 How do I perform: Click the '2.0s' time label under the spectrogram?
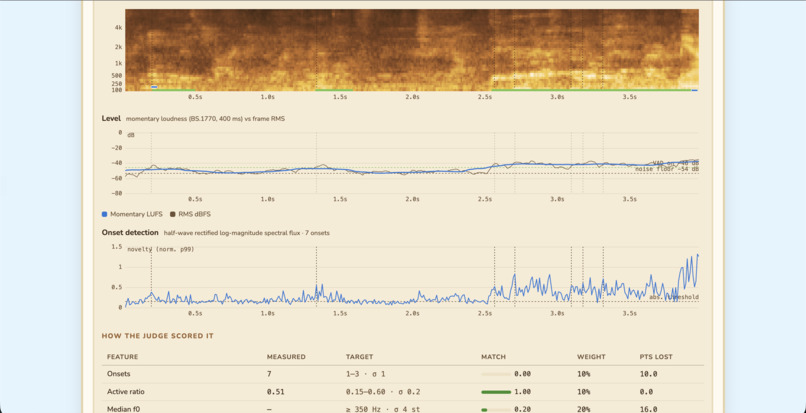(x=412, y=97)
